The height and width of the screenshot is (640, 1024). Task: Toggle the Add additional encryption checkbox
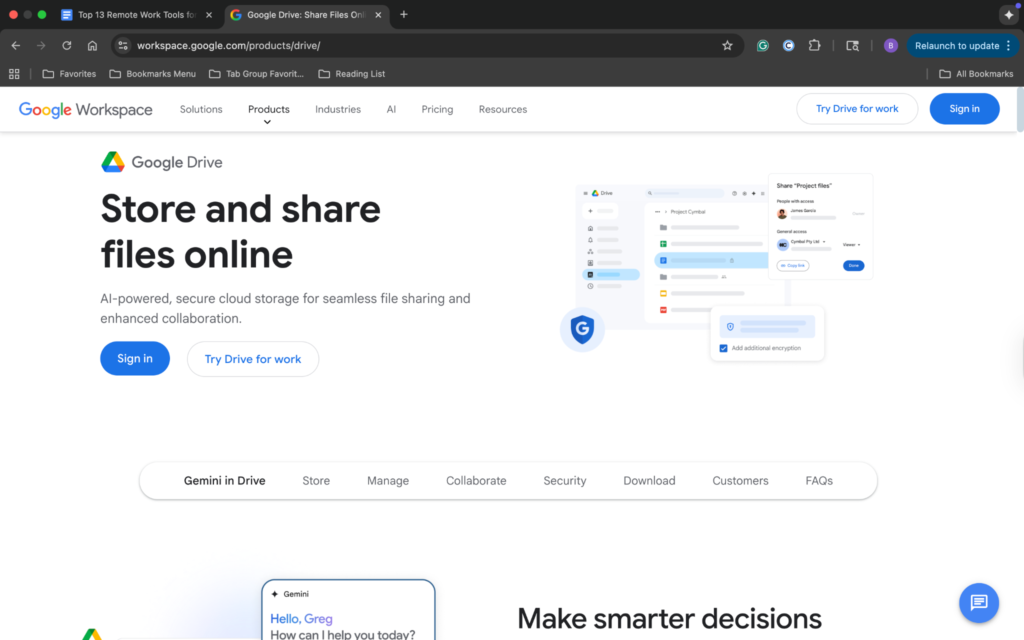click(723, 348)
